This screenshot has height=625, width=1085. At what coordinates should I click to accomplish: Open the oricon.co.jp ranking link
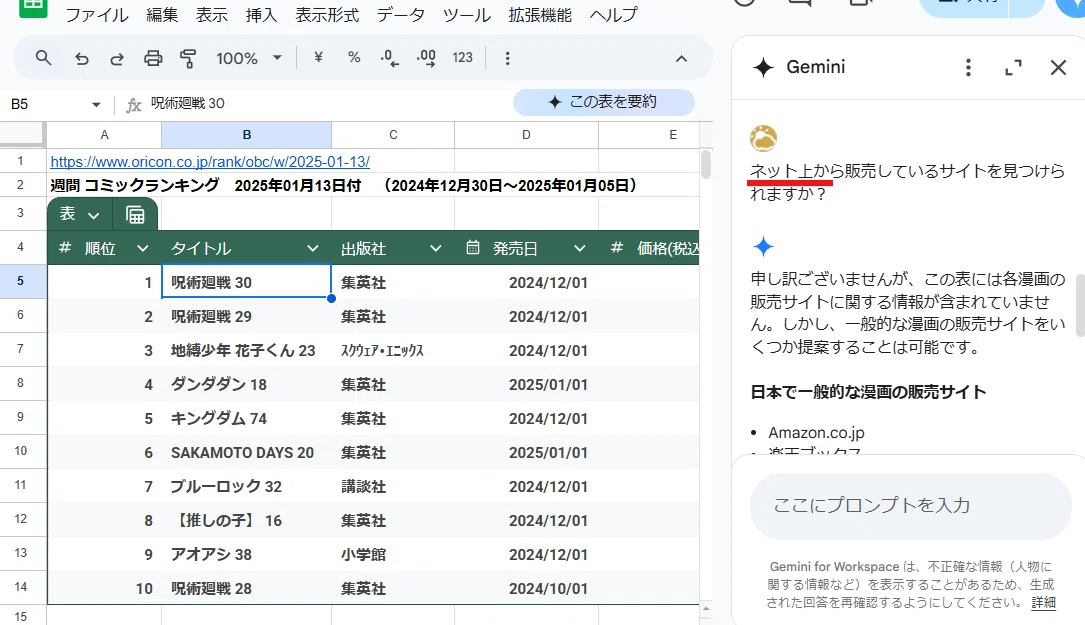[210, 162]
